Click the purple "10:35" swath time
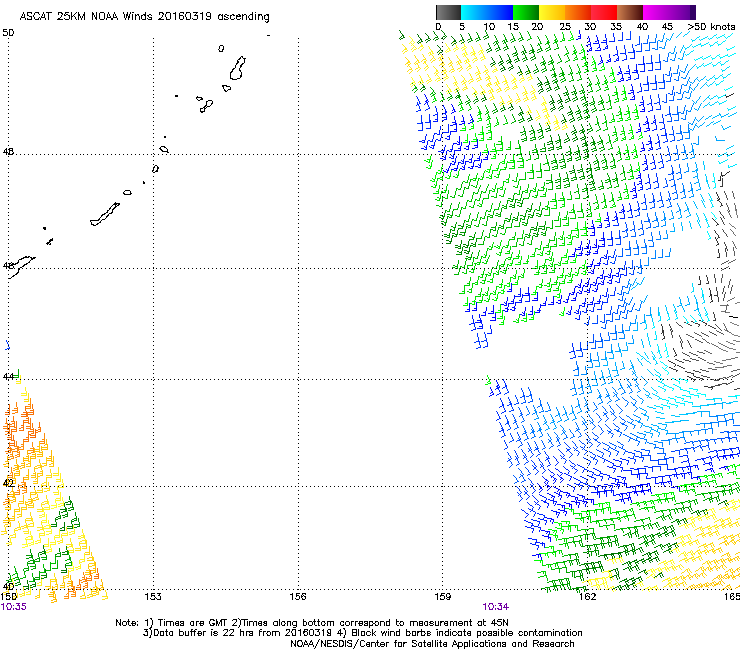Screen dimensions: 740x650 click(14, 607)
